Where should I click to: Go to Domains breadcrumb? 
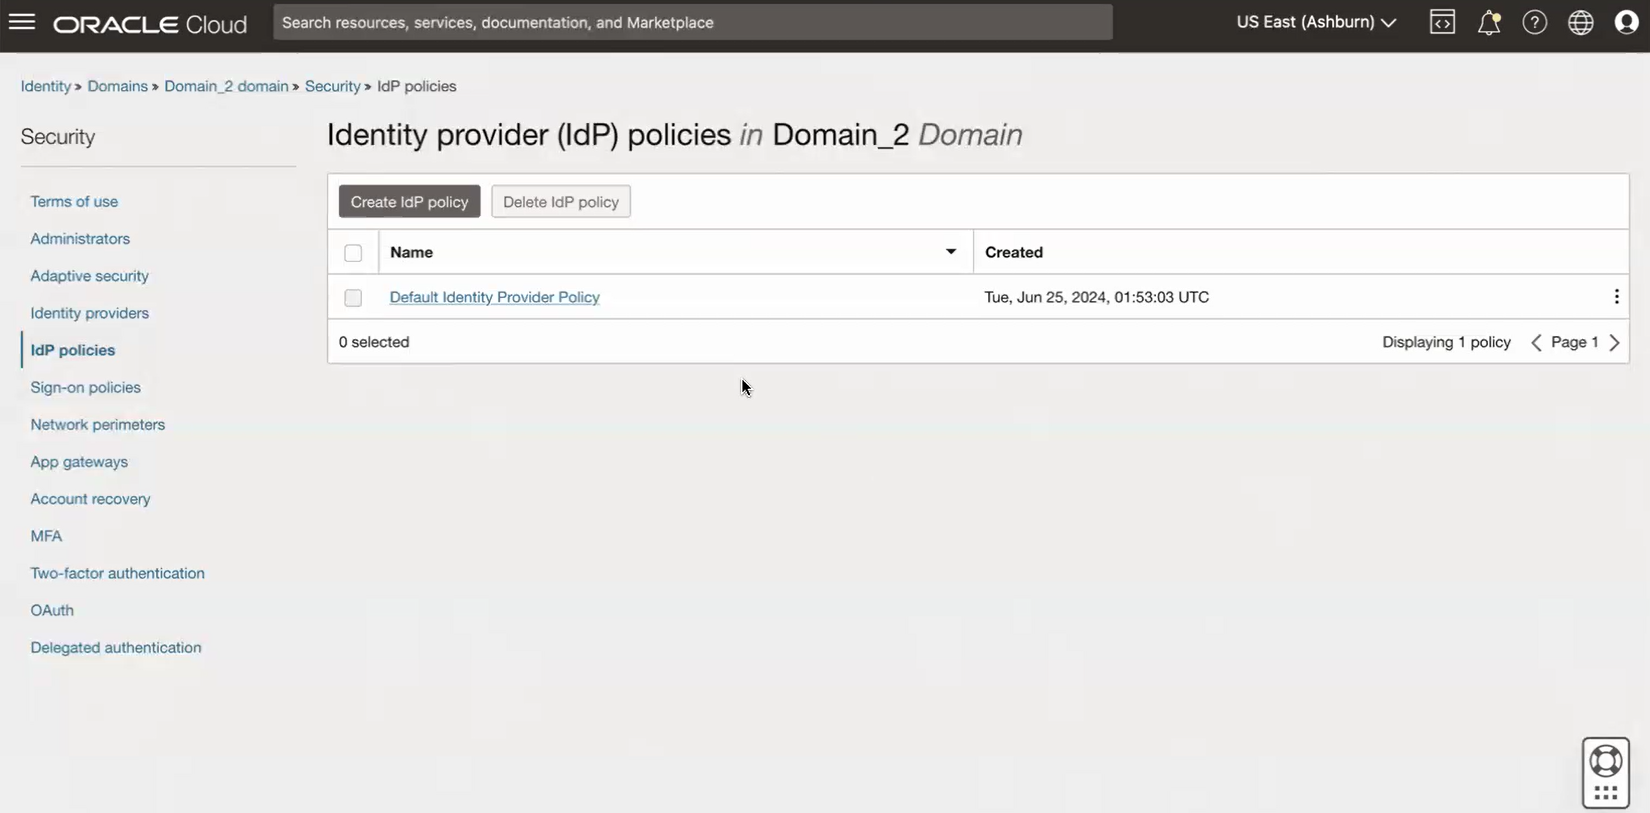(x=117, y=86)
